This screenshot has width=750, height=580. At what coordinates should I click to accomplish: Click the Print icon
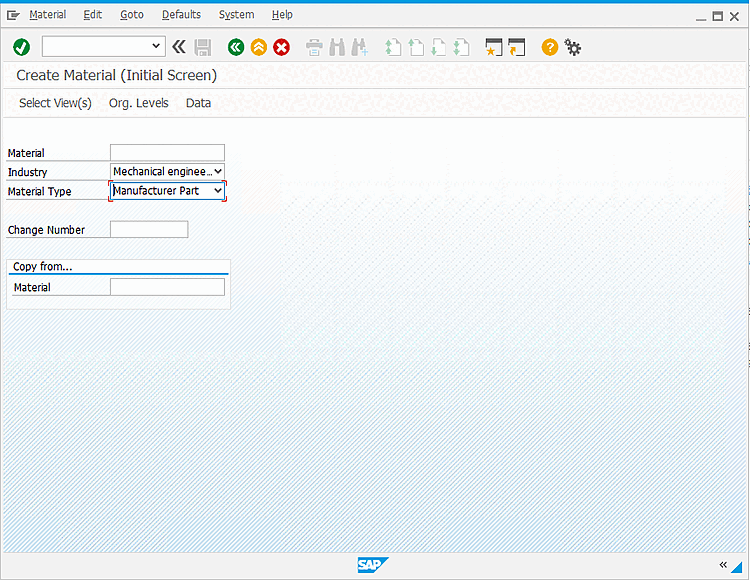314,47
